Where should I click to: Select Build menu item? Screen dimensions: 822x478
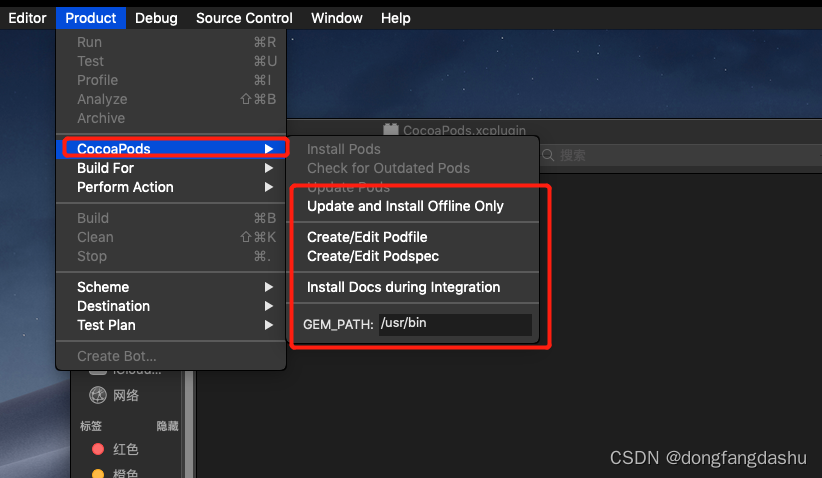tap(171, 218)
